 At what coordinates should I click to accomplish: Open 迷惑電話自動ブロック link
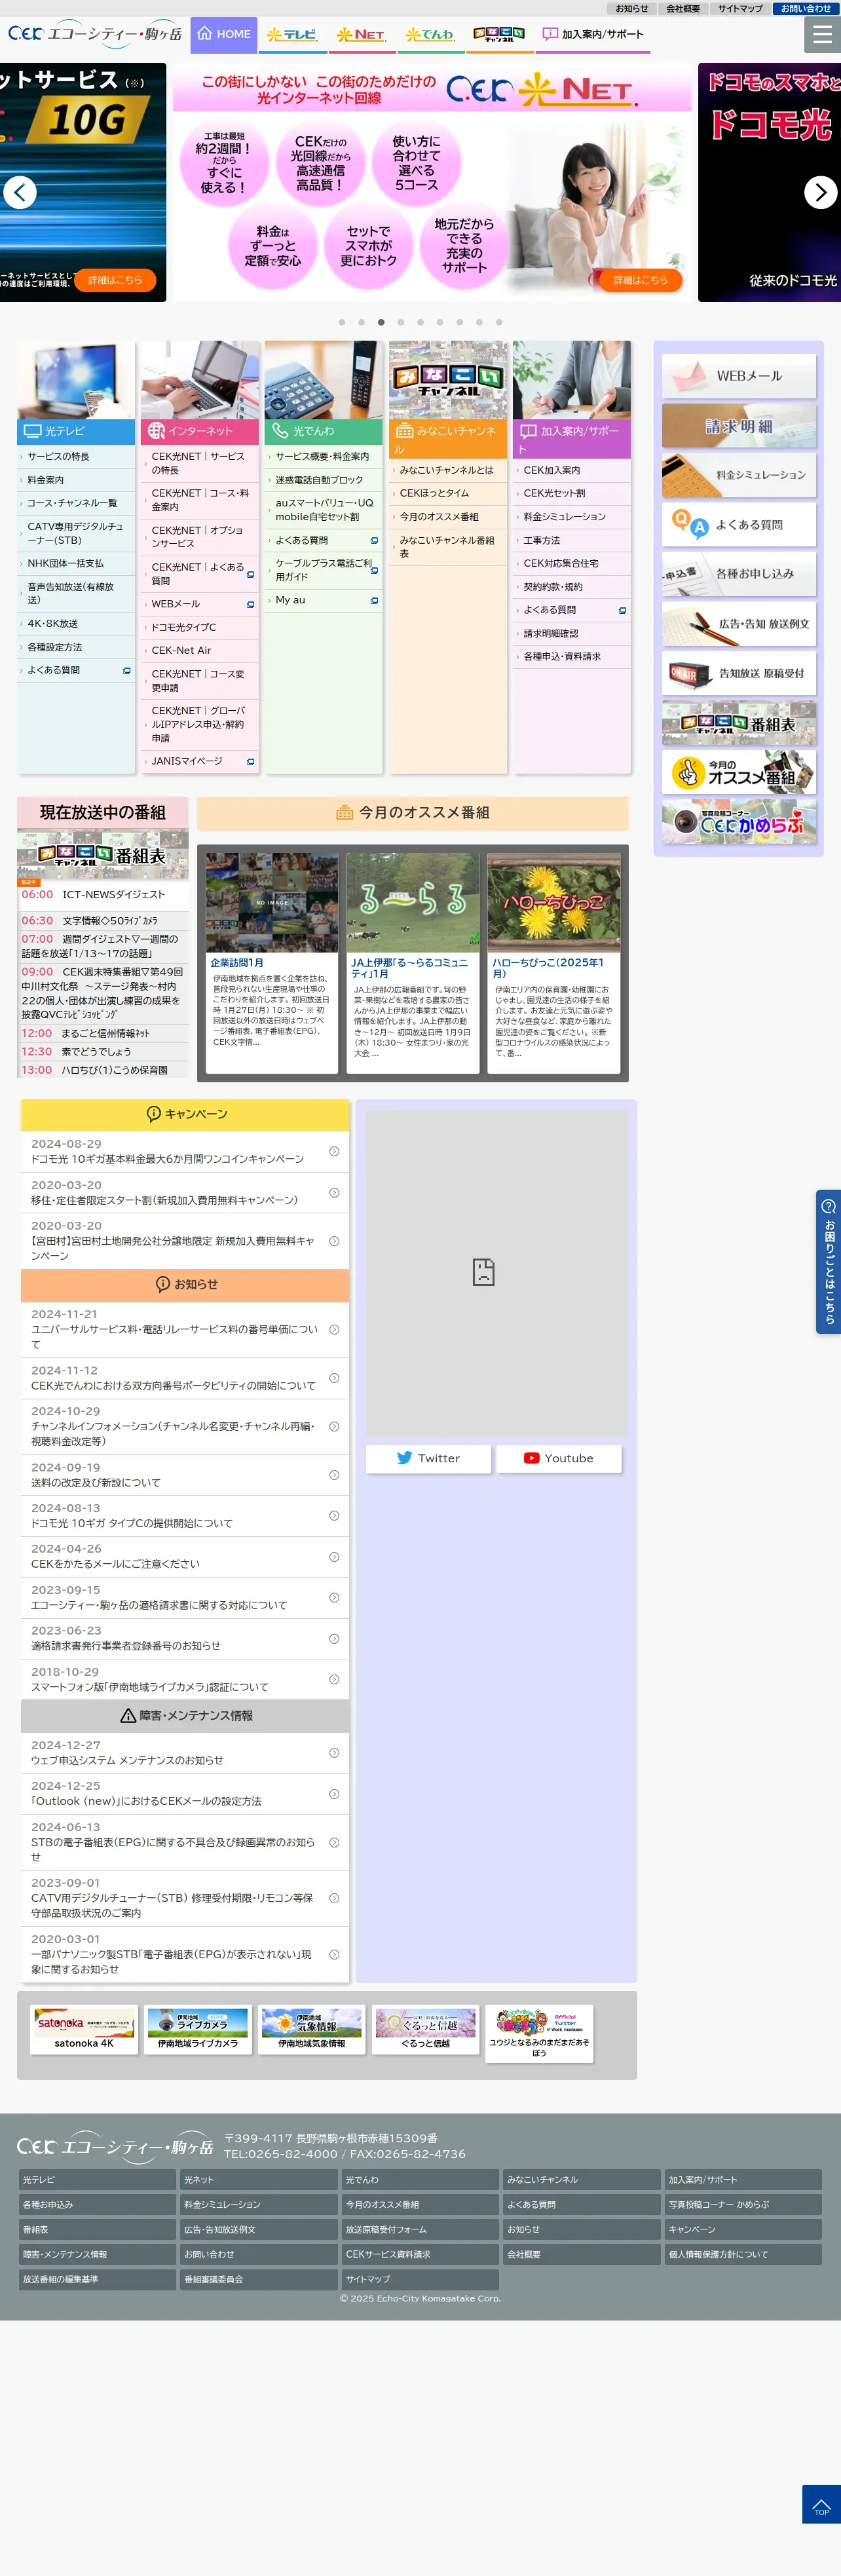[324, 480]
